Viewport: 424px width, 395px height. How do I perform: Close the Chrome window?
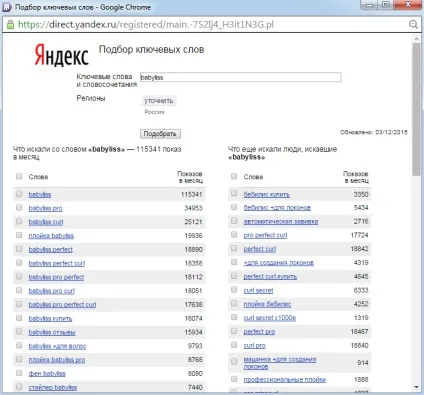(x=408, y=5)
